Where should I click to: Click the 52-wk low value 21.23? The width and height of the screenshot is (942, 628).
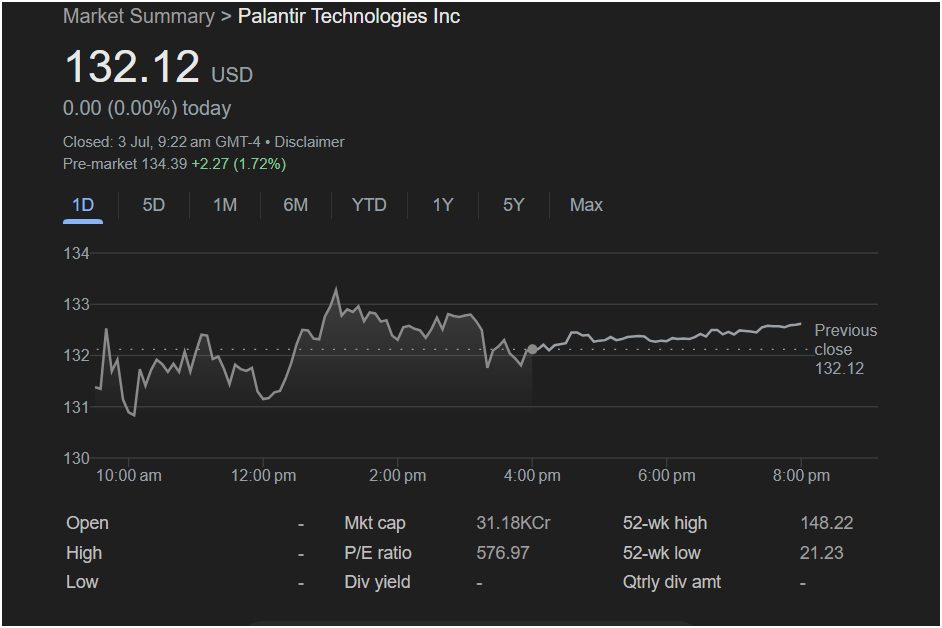(821, 553)
